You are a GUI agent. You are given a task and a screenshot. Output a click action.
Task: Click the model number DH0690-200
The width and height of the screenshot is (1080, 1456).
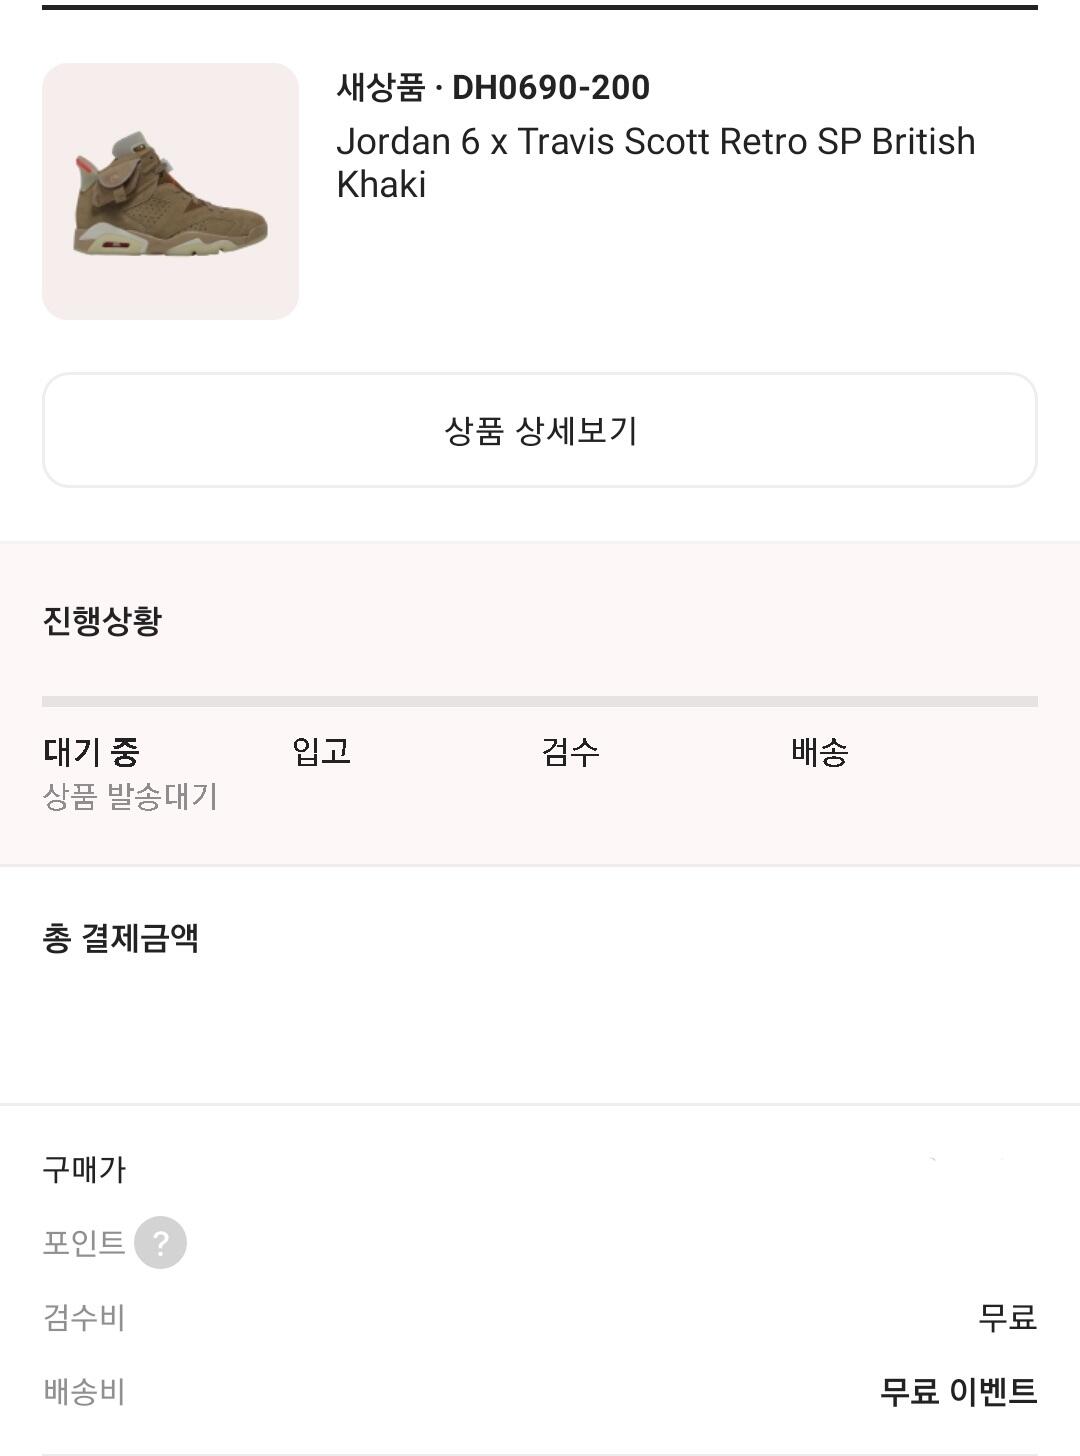pyautogui.click(x=551, y=88)
